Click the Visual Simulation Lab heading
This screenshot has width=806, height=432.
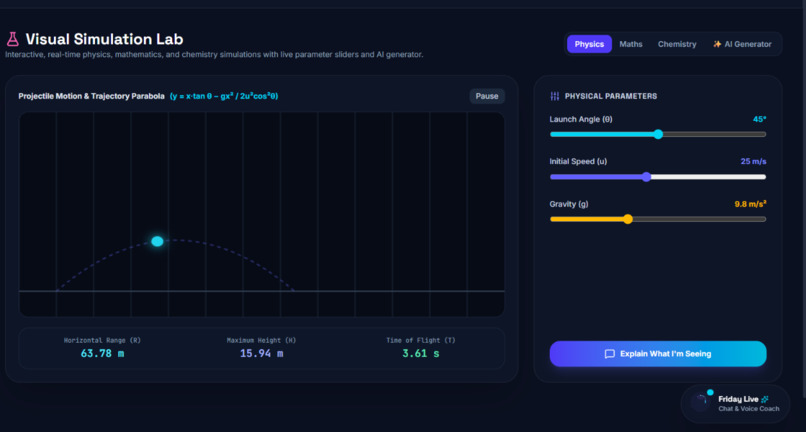pos(104,39)
